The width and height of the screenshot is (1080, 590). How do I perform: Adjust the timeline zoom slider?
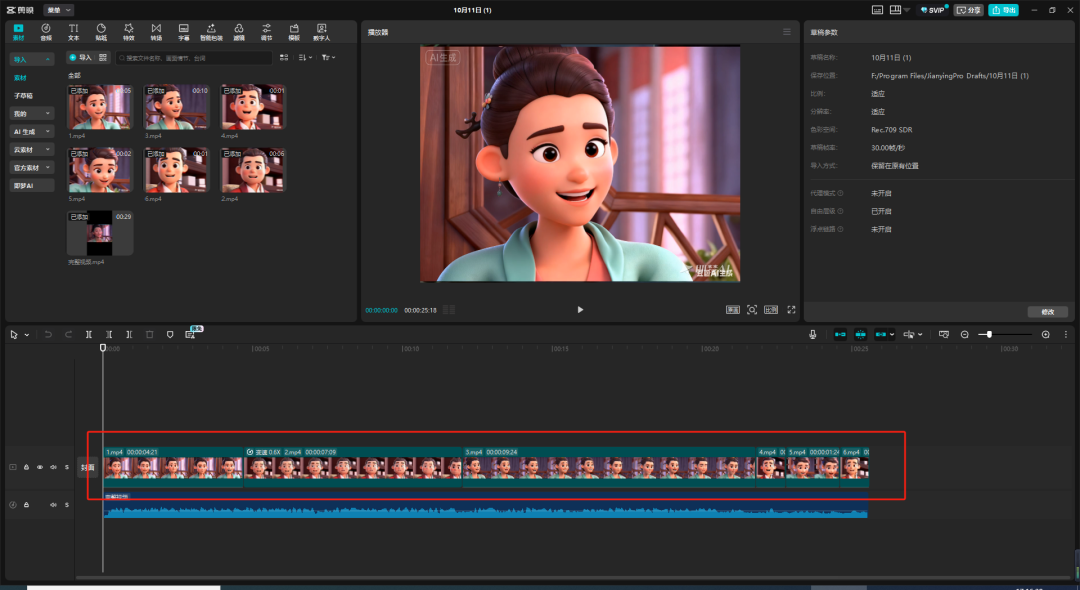(x=989, y=334)
